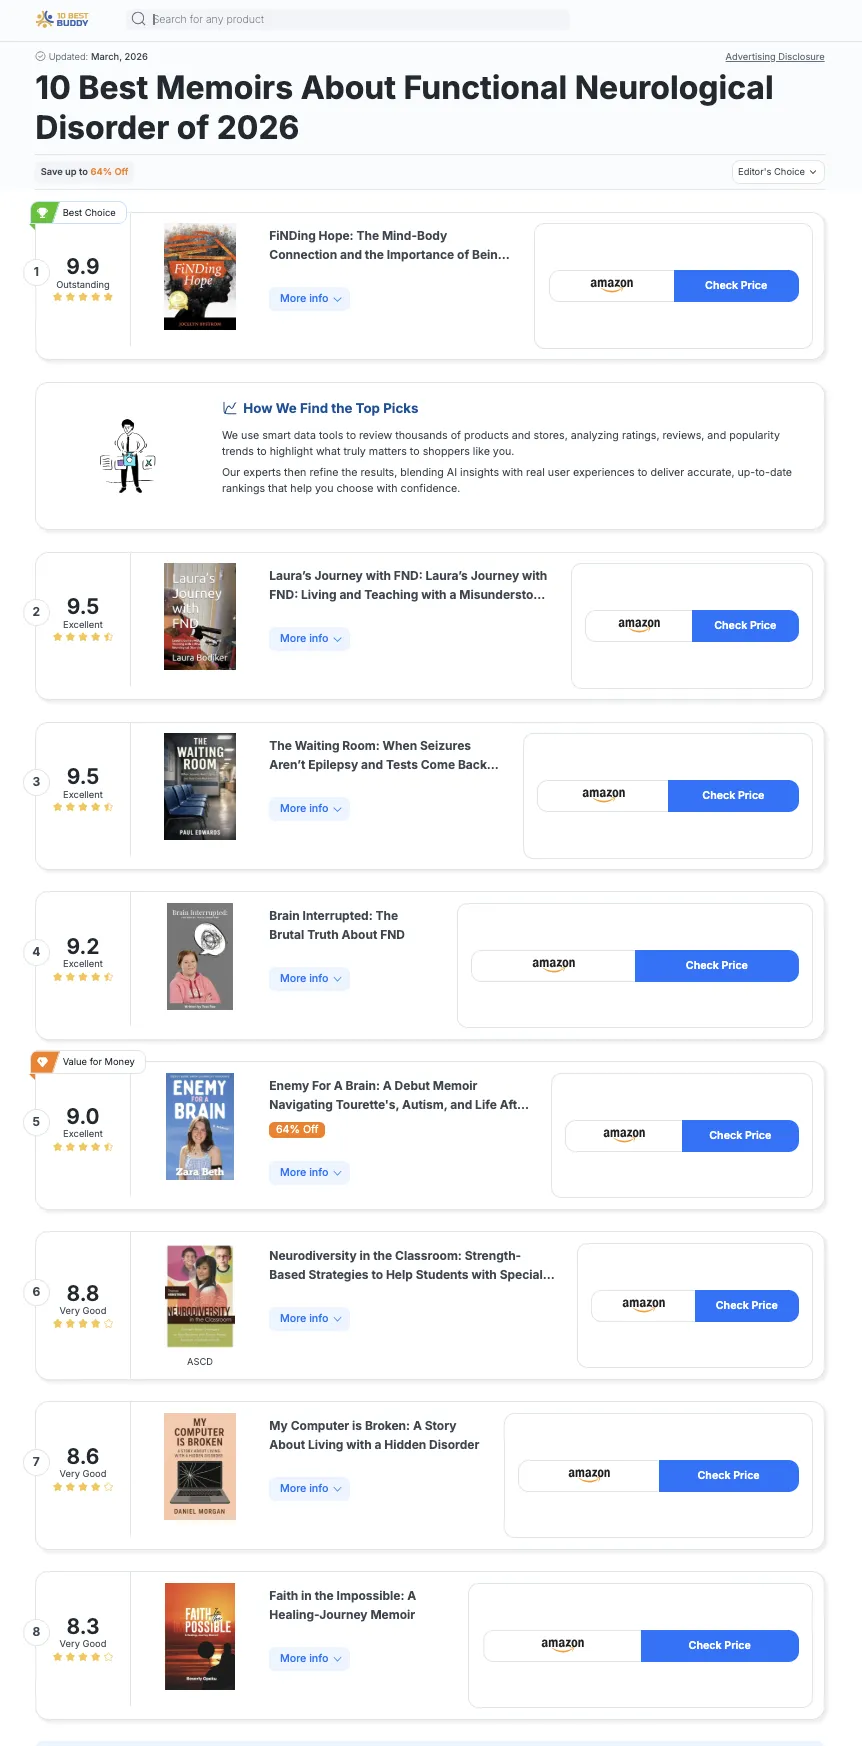Open the Advertising Disclosure link
This screenshot has width=862, height=1746.
(x=775, y=57)
